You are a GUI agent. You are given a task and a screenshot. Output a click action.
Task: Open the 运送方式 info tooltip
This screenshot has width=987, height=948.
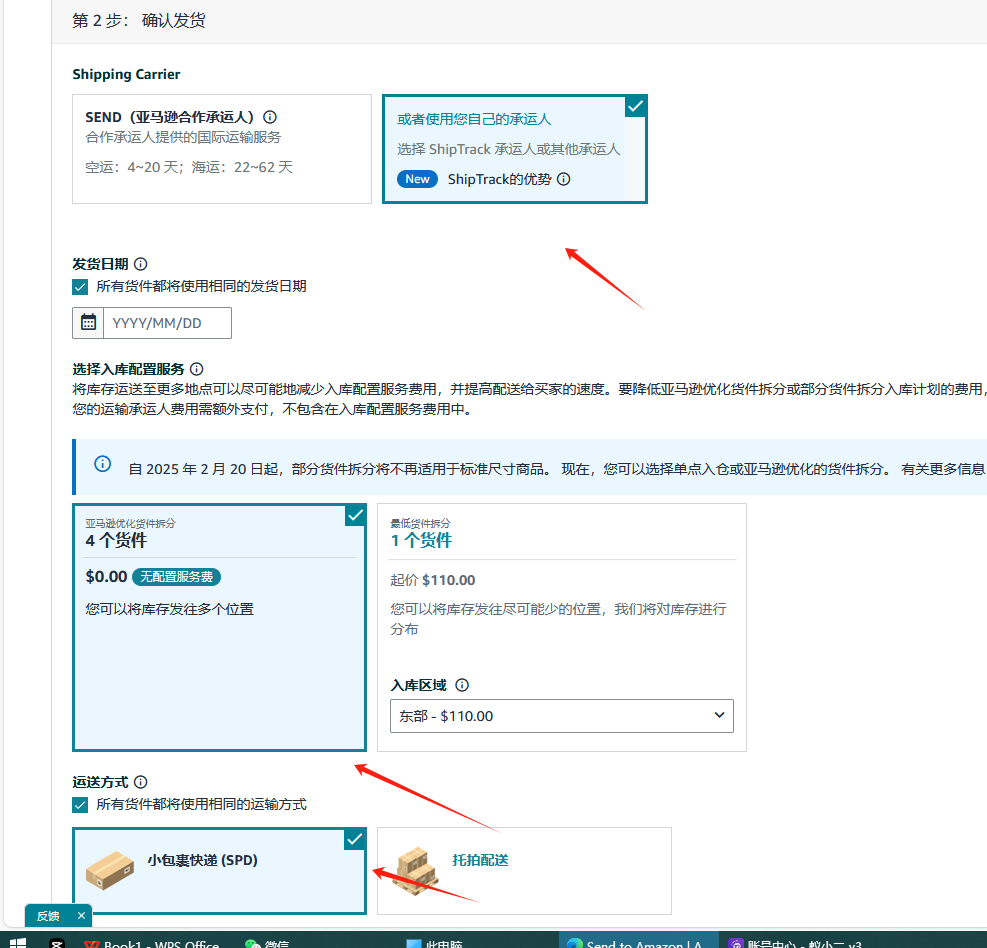tap(139, 781)
